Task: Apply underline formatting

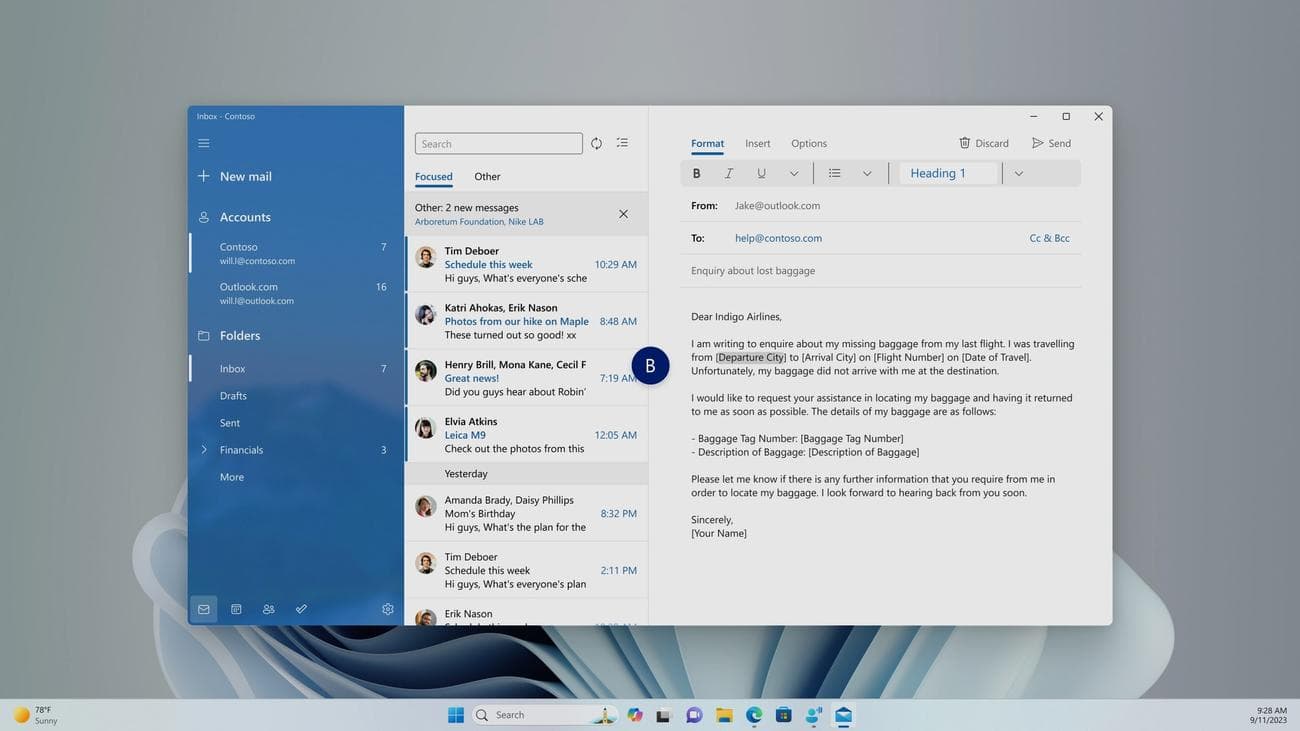Action: (761, 172)
